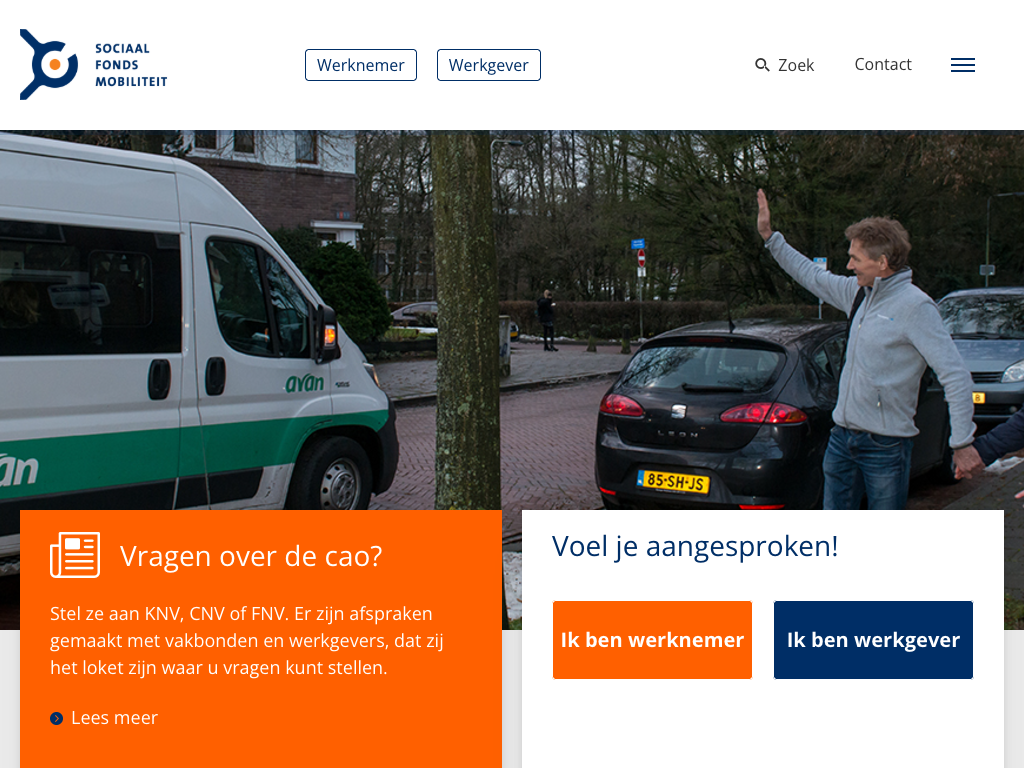This screenshot has height=768, width=1024.
Task: Click the Sociaal Fonds Mobiliteit logo text
Action: (x=131, y=65)
